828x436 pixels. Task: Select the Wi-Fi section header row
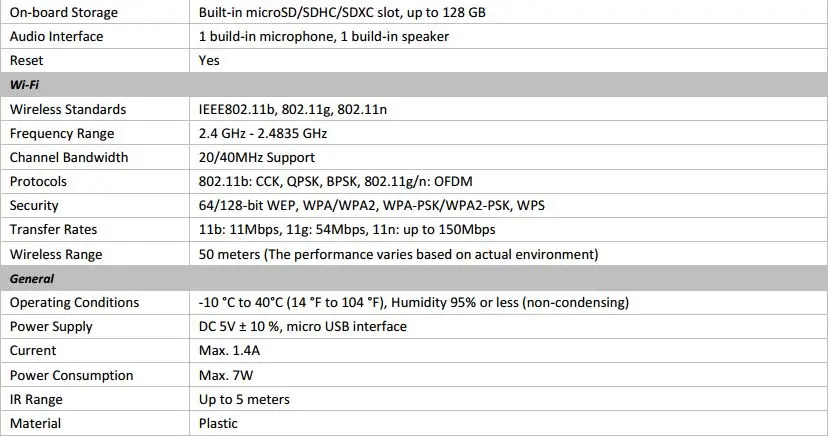click(414, 84)
